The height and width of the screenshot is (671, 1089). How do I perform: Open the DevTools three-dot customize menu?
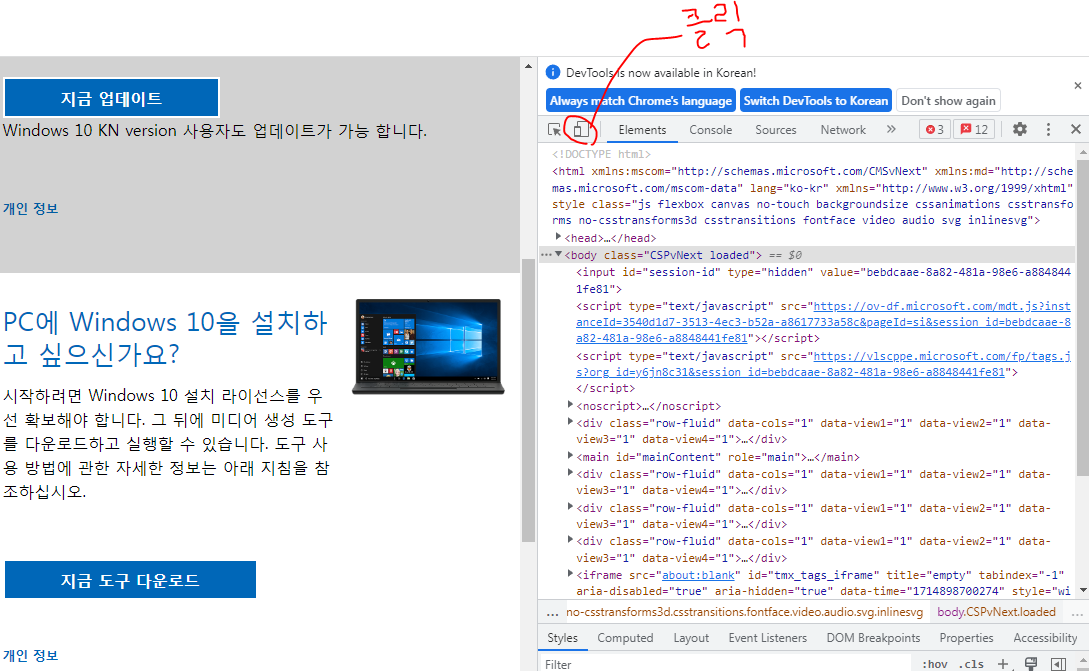[1048, 129]
